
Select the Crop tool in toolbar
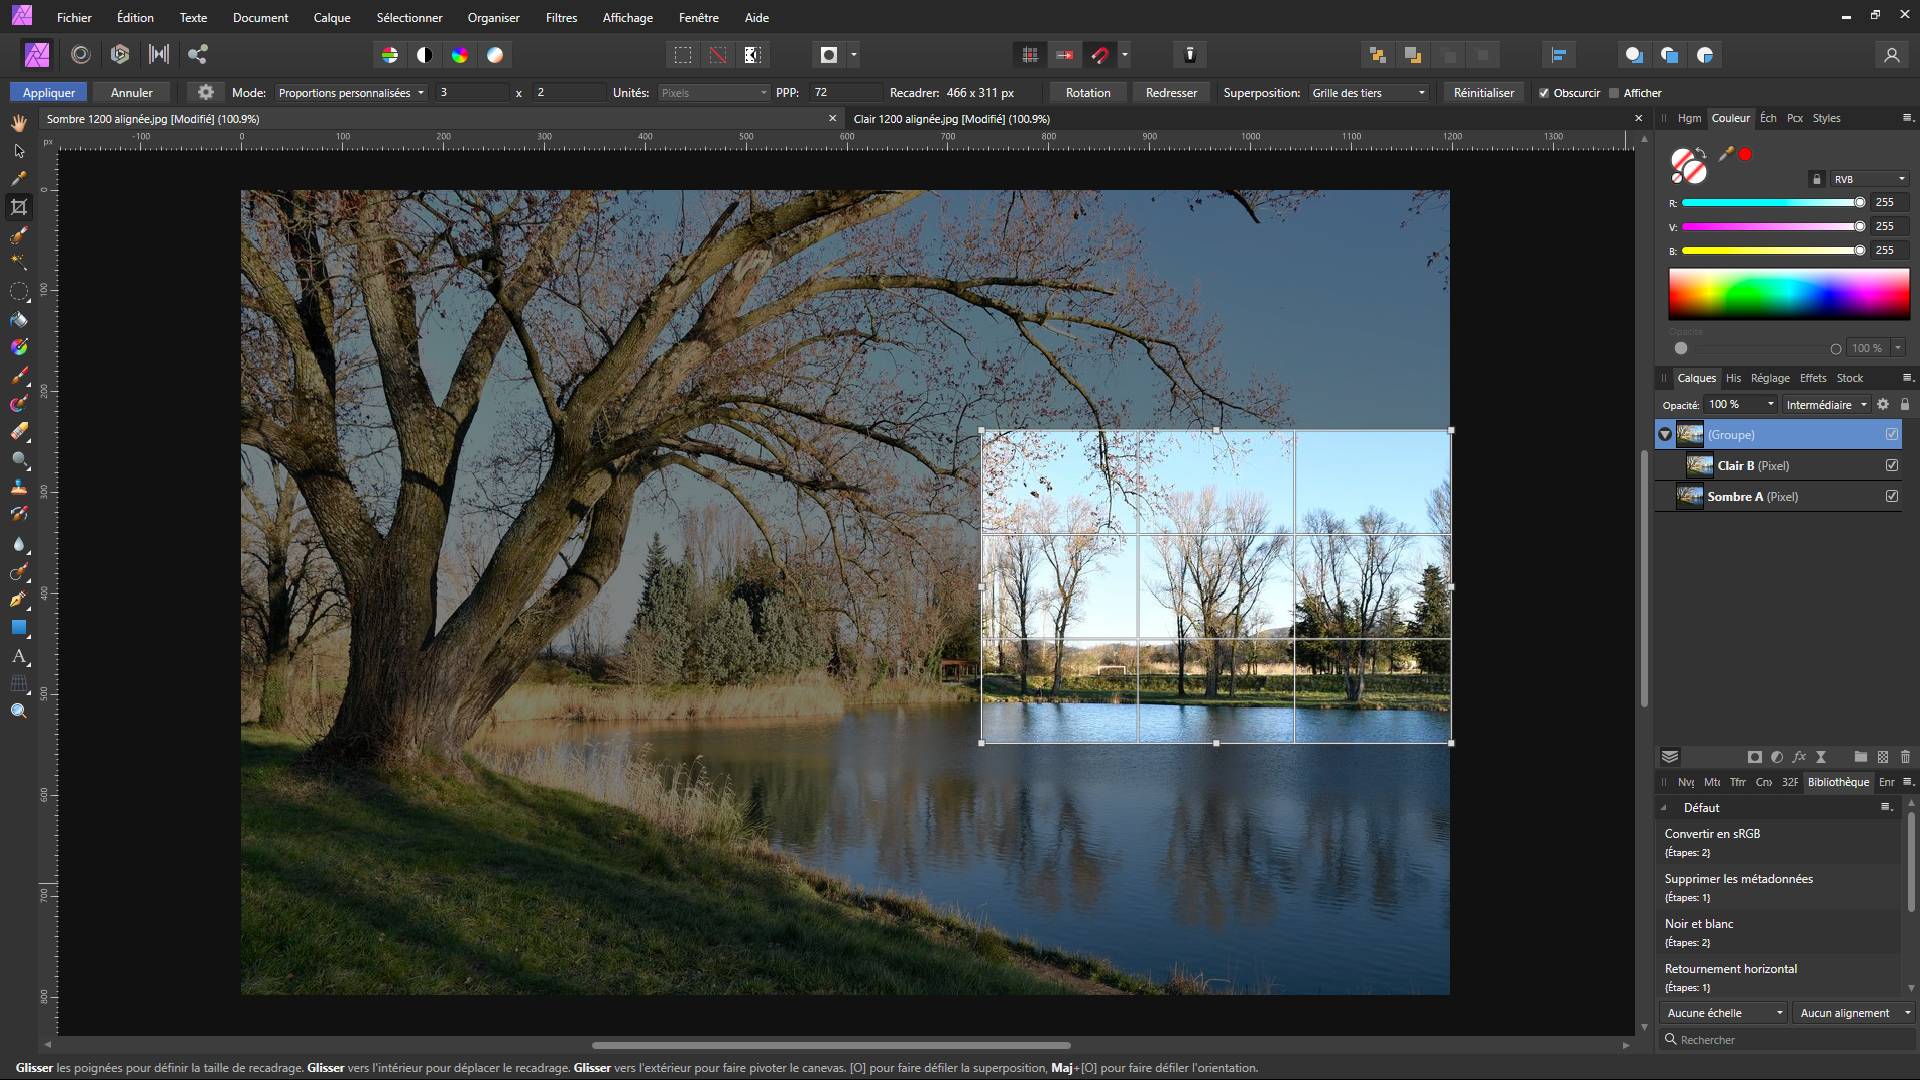tap(19, 207)
